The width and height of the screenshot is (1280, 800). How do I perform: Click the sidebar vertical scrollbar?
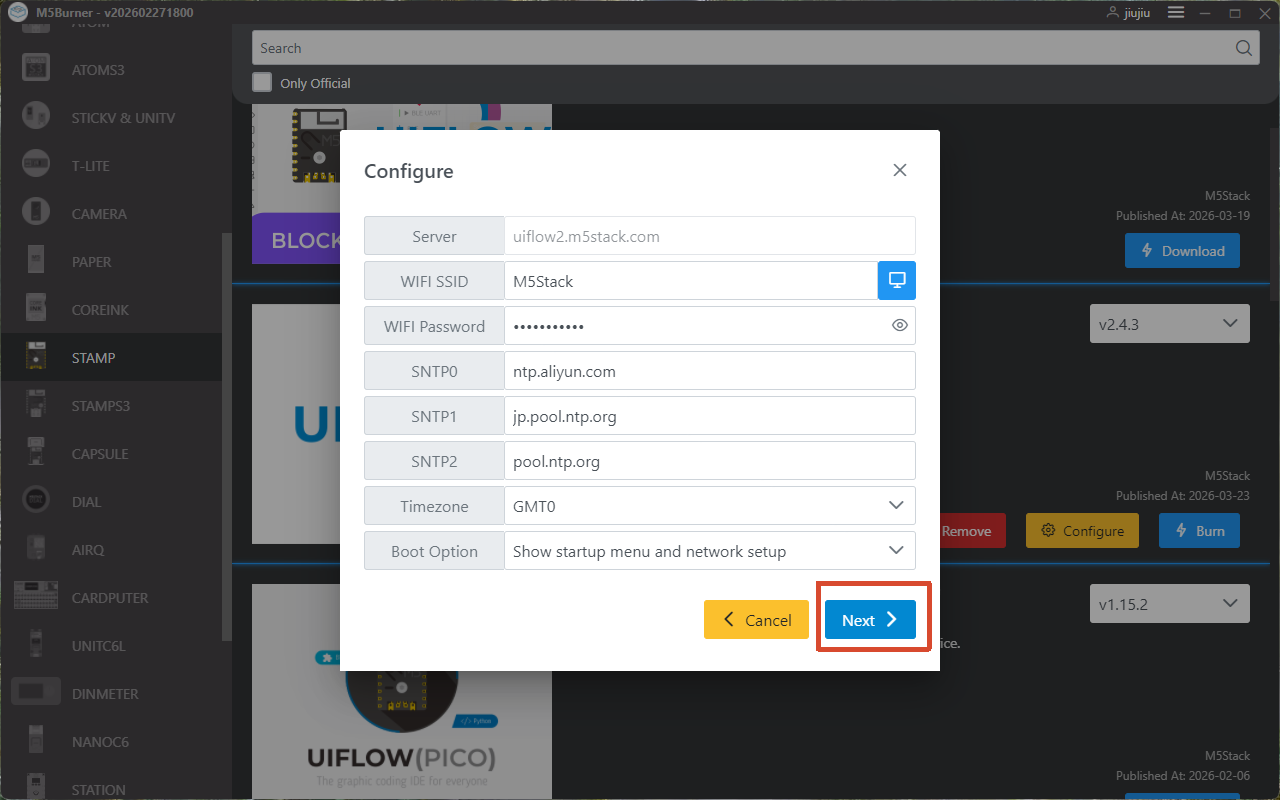(226, 440)
